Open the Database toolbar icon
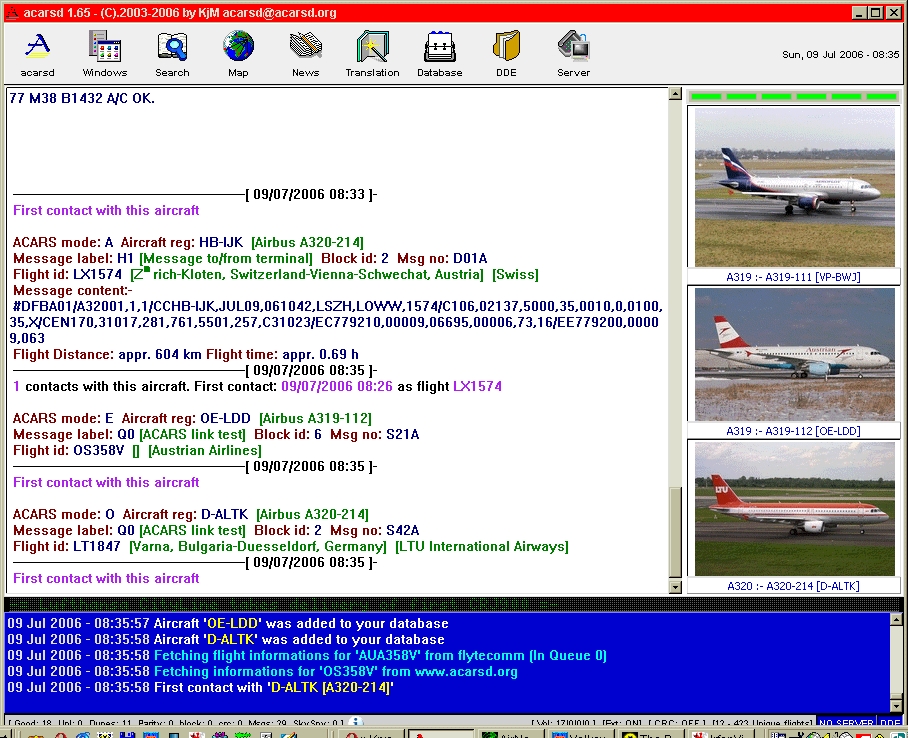The image size is (908, 738). tap(440, 54)
